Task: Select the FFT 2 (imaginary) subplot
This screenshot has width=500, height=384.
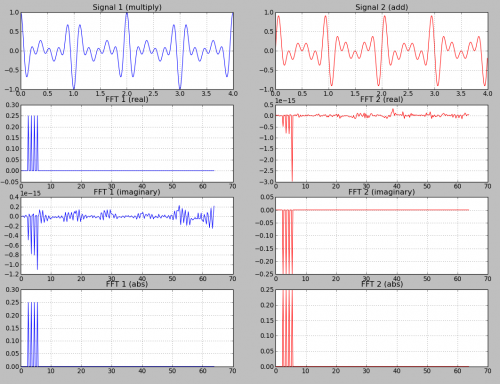Action: [382, 236]
